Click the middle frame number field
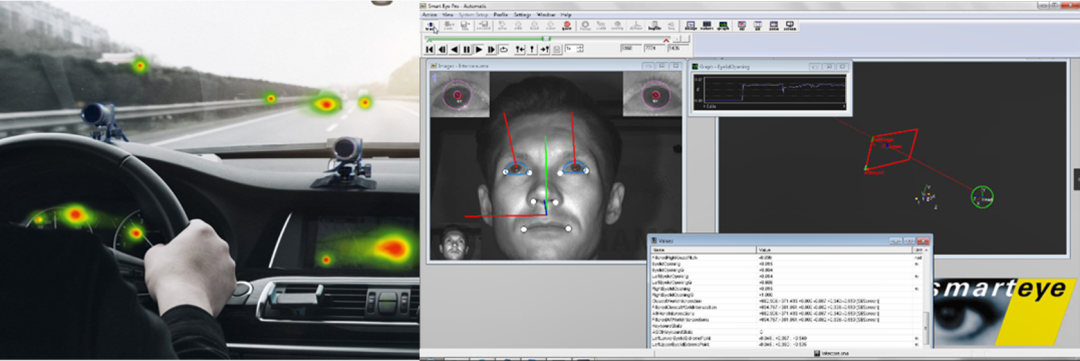Viewport: 1080px width, 361px height. coord(654,48)
